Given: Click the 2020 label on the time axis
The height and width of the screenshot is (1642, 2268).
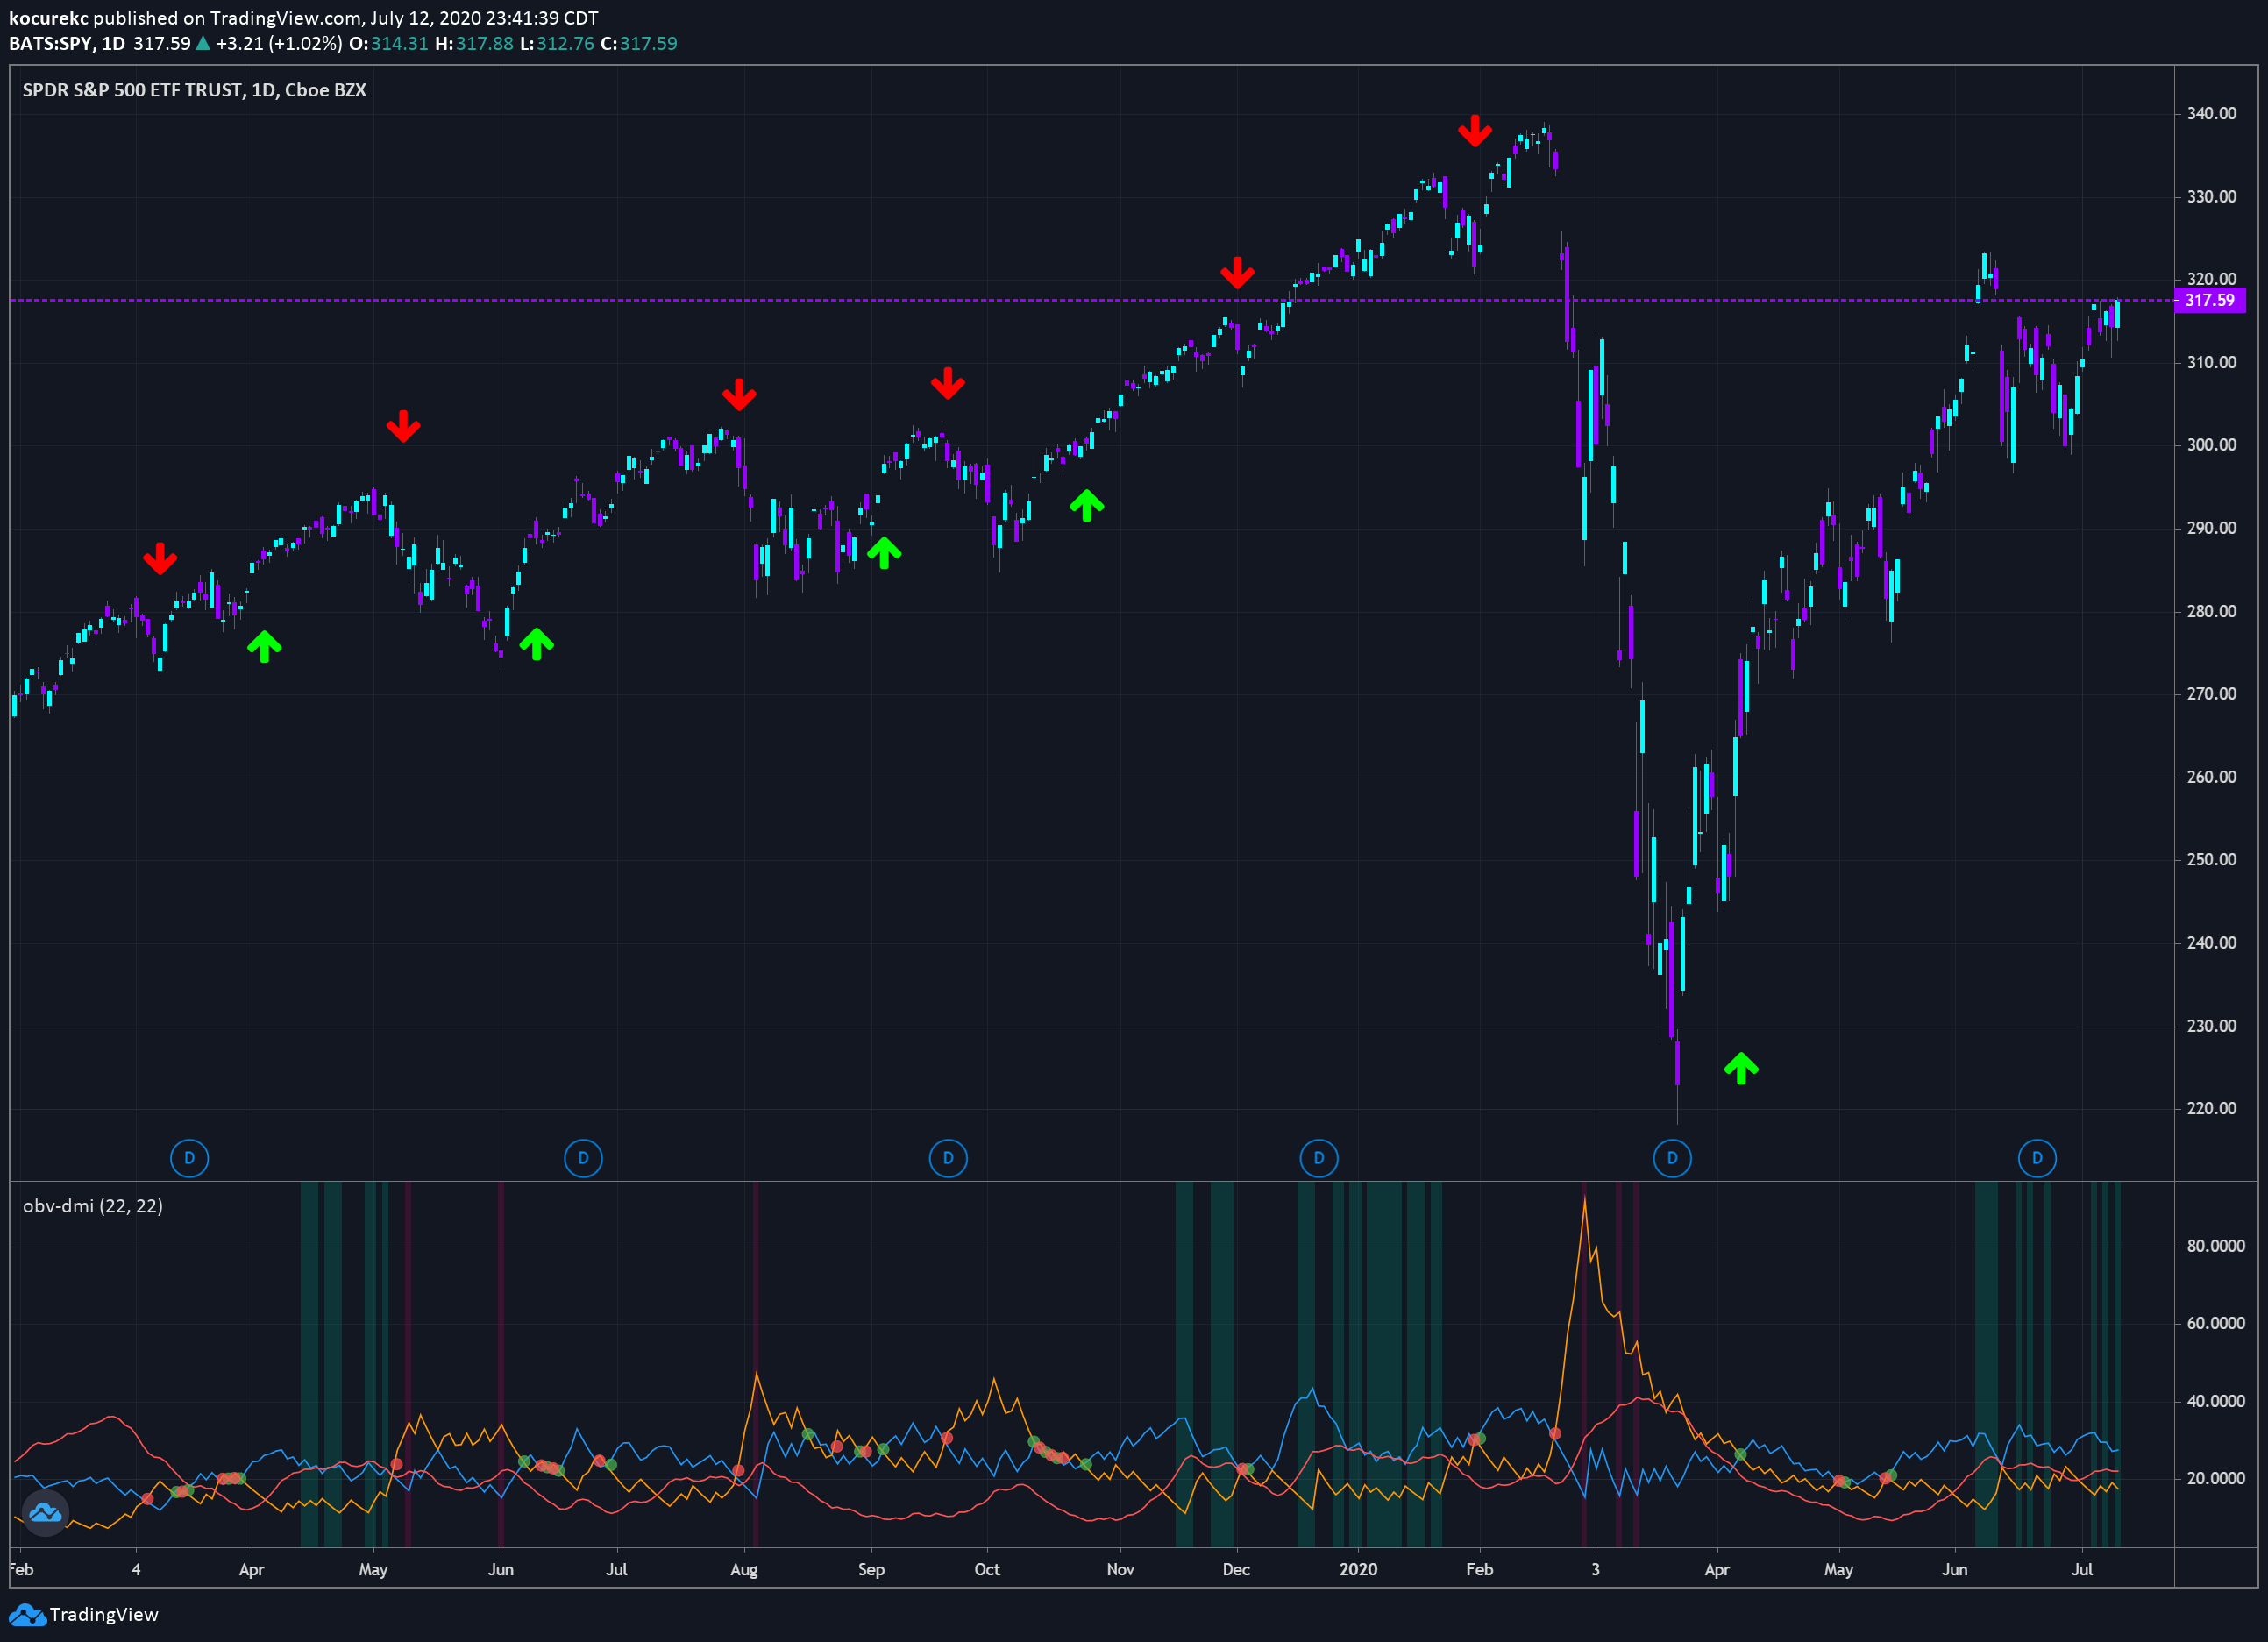Looking at the screenshot, I should [x=1357, y=1569].
